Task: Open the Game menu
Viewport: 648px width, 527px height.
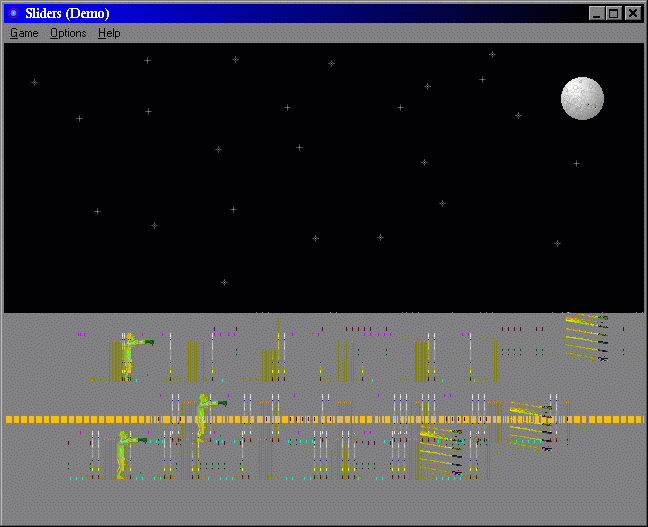Action: pos(24,33)
